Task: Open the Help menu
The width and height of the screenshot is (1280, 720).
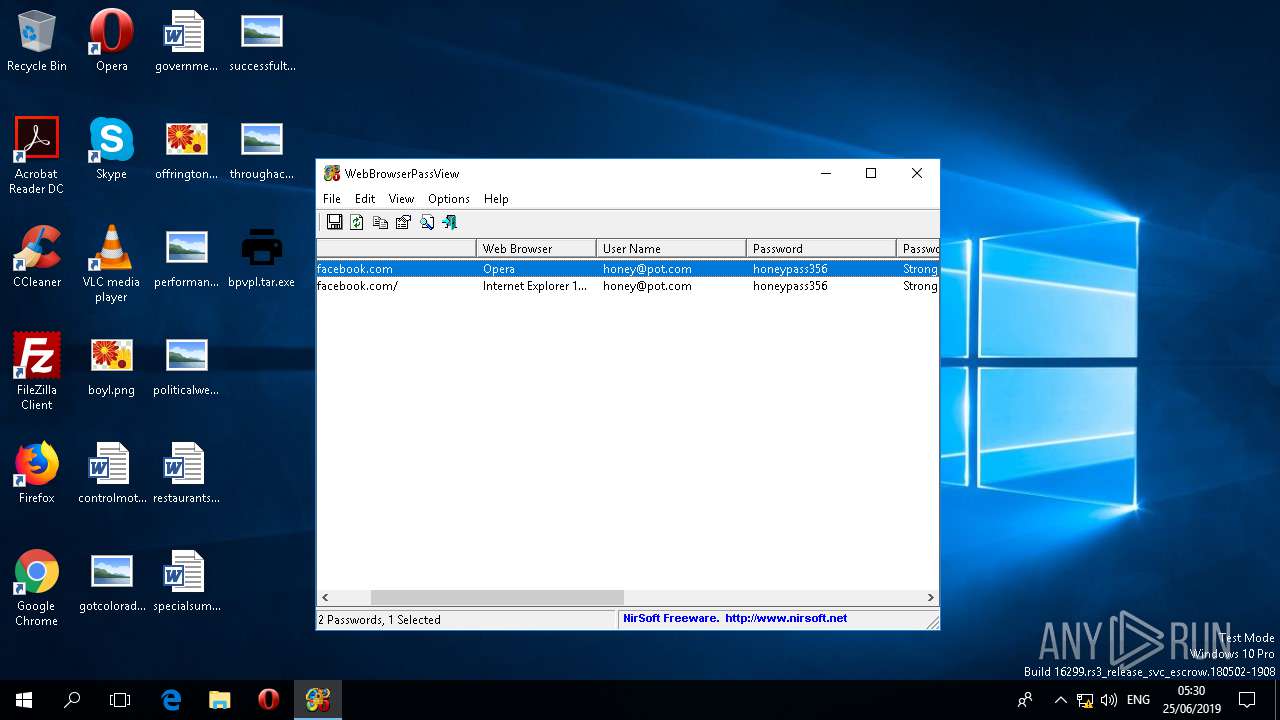Action: [x=496, y=199]
